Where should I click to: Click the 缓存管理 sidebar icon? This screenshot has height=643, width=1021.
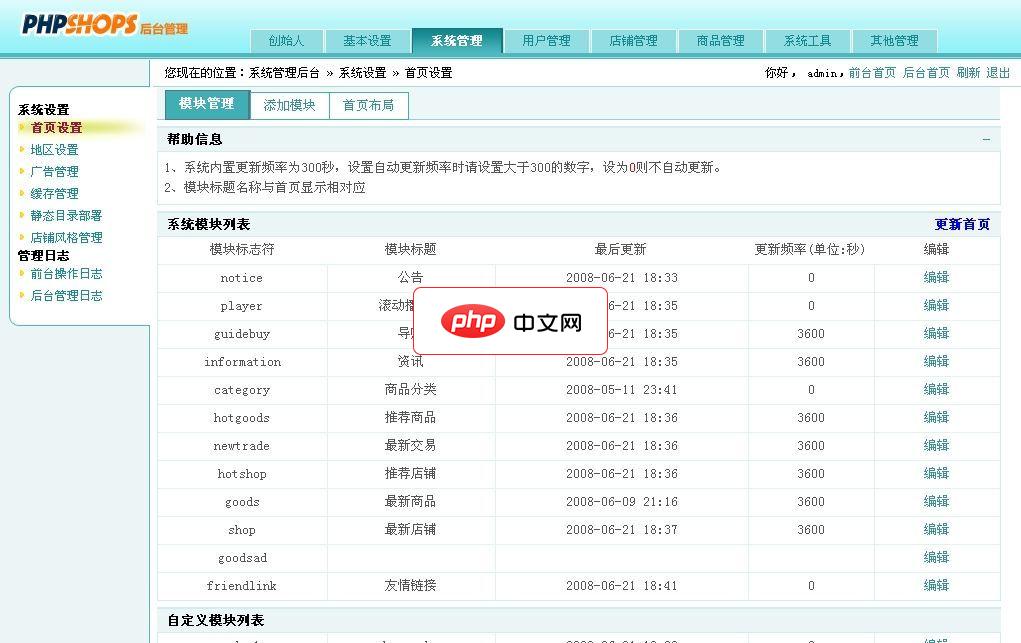(x=22, y=193)
